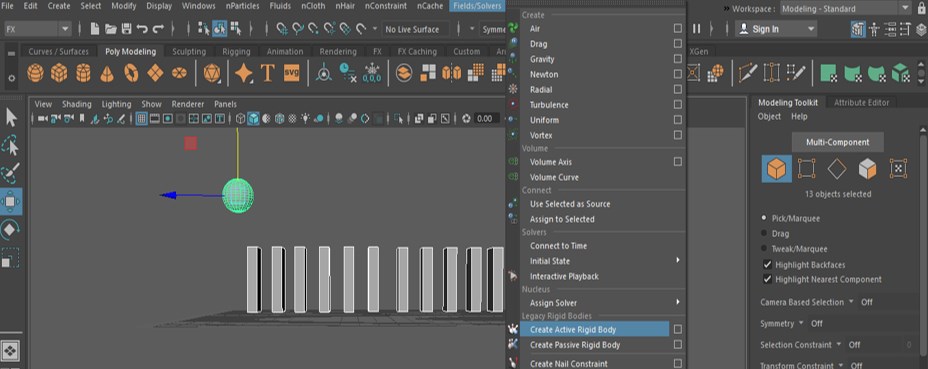Open the Symmetry dropdown arrow
This screenshot has height=369, width=928.
[x=801, y=323]
